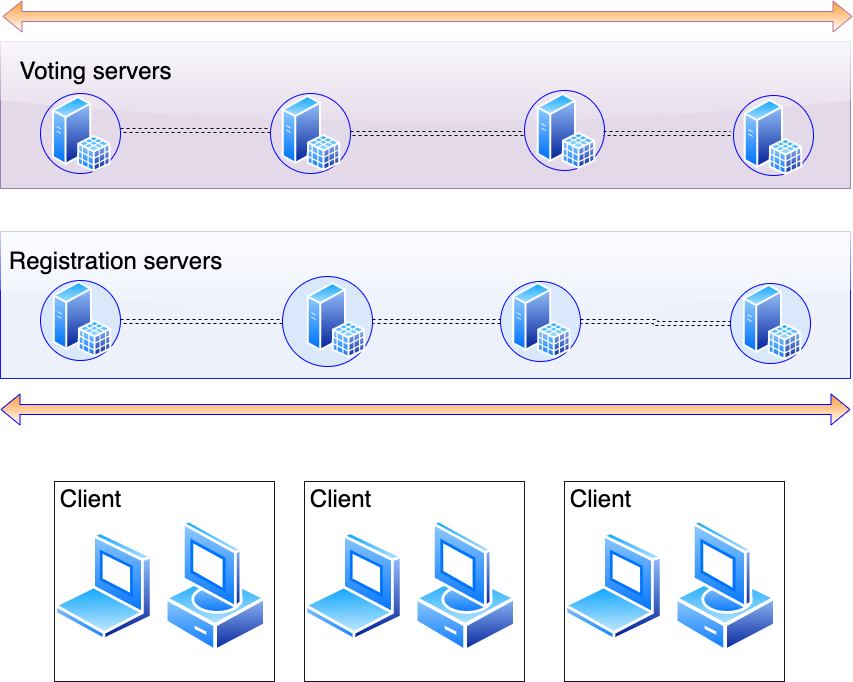
Task: Select the 'Client' label in the left box
Action: coord(90,499)
